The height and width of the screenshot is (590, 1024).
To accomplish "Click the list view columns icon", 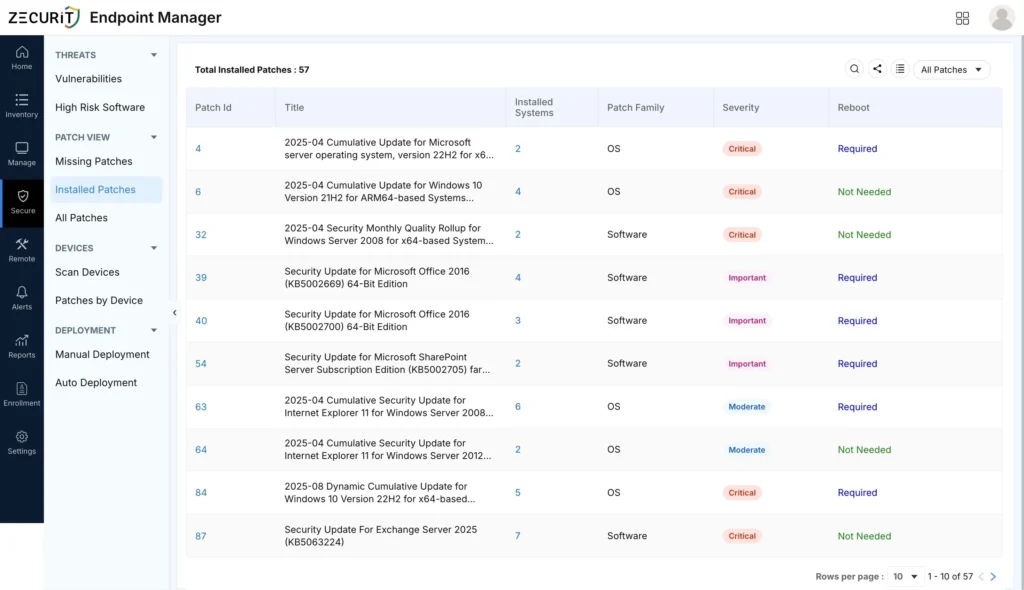I will (x=900, y=69).
